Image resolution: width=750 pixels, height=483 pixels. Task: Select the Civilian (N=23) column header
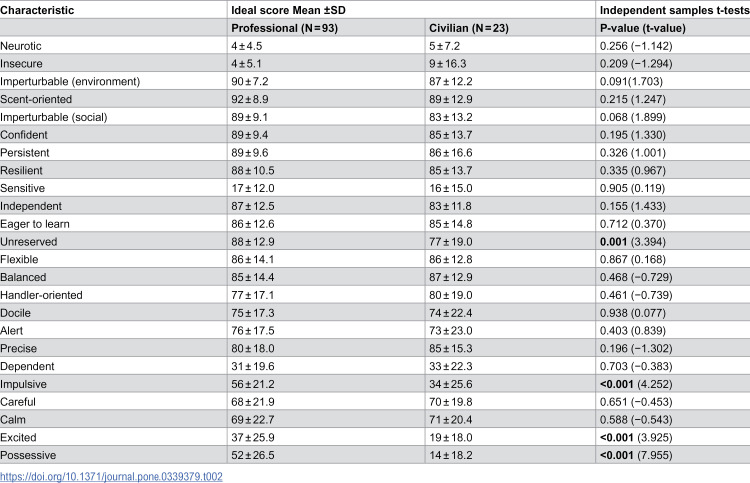[469, 28]
